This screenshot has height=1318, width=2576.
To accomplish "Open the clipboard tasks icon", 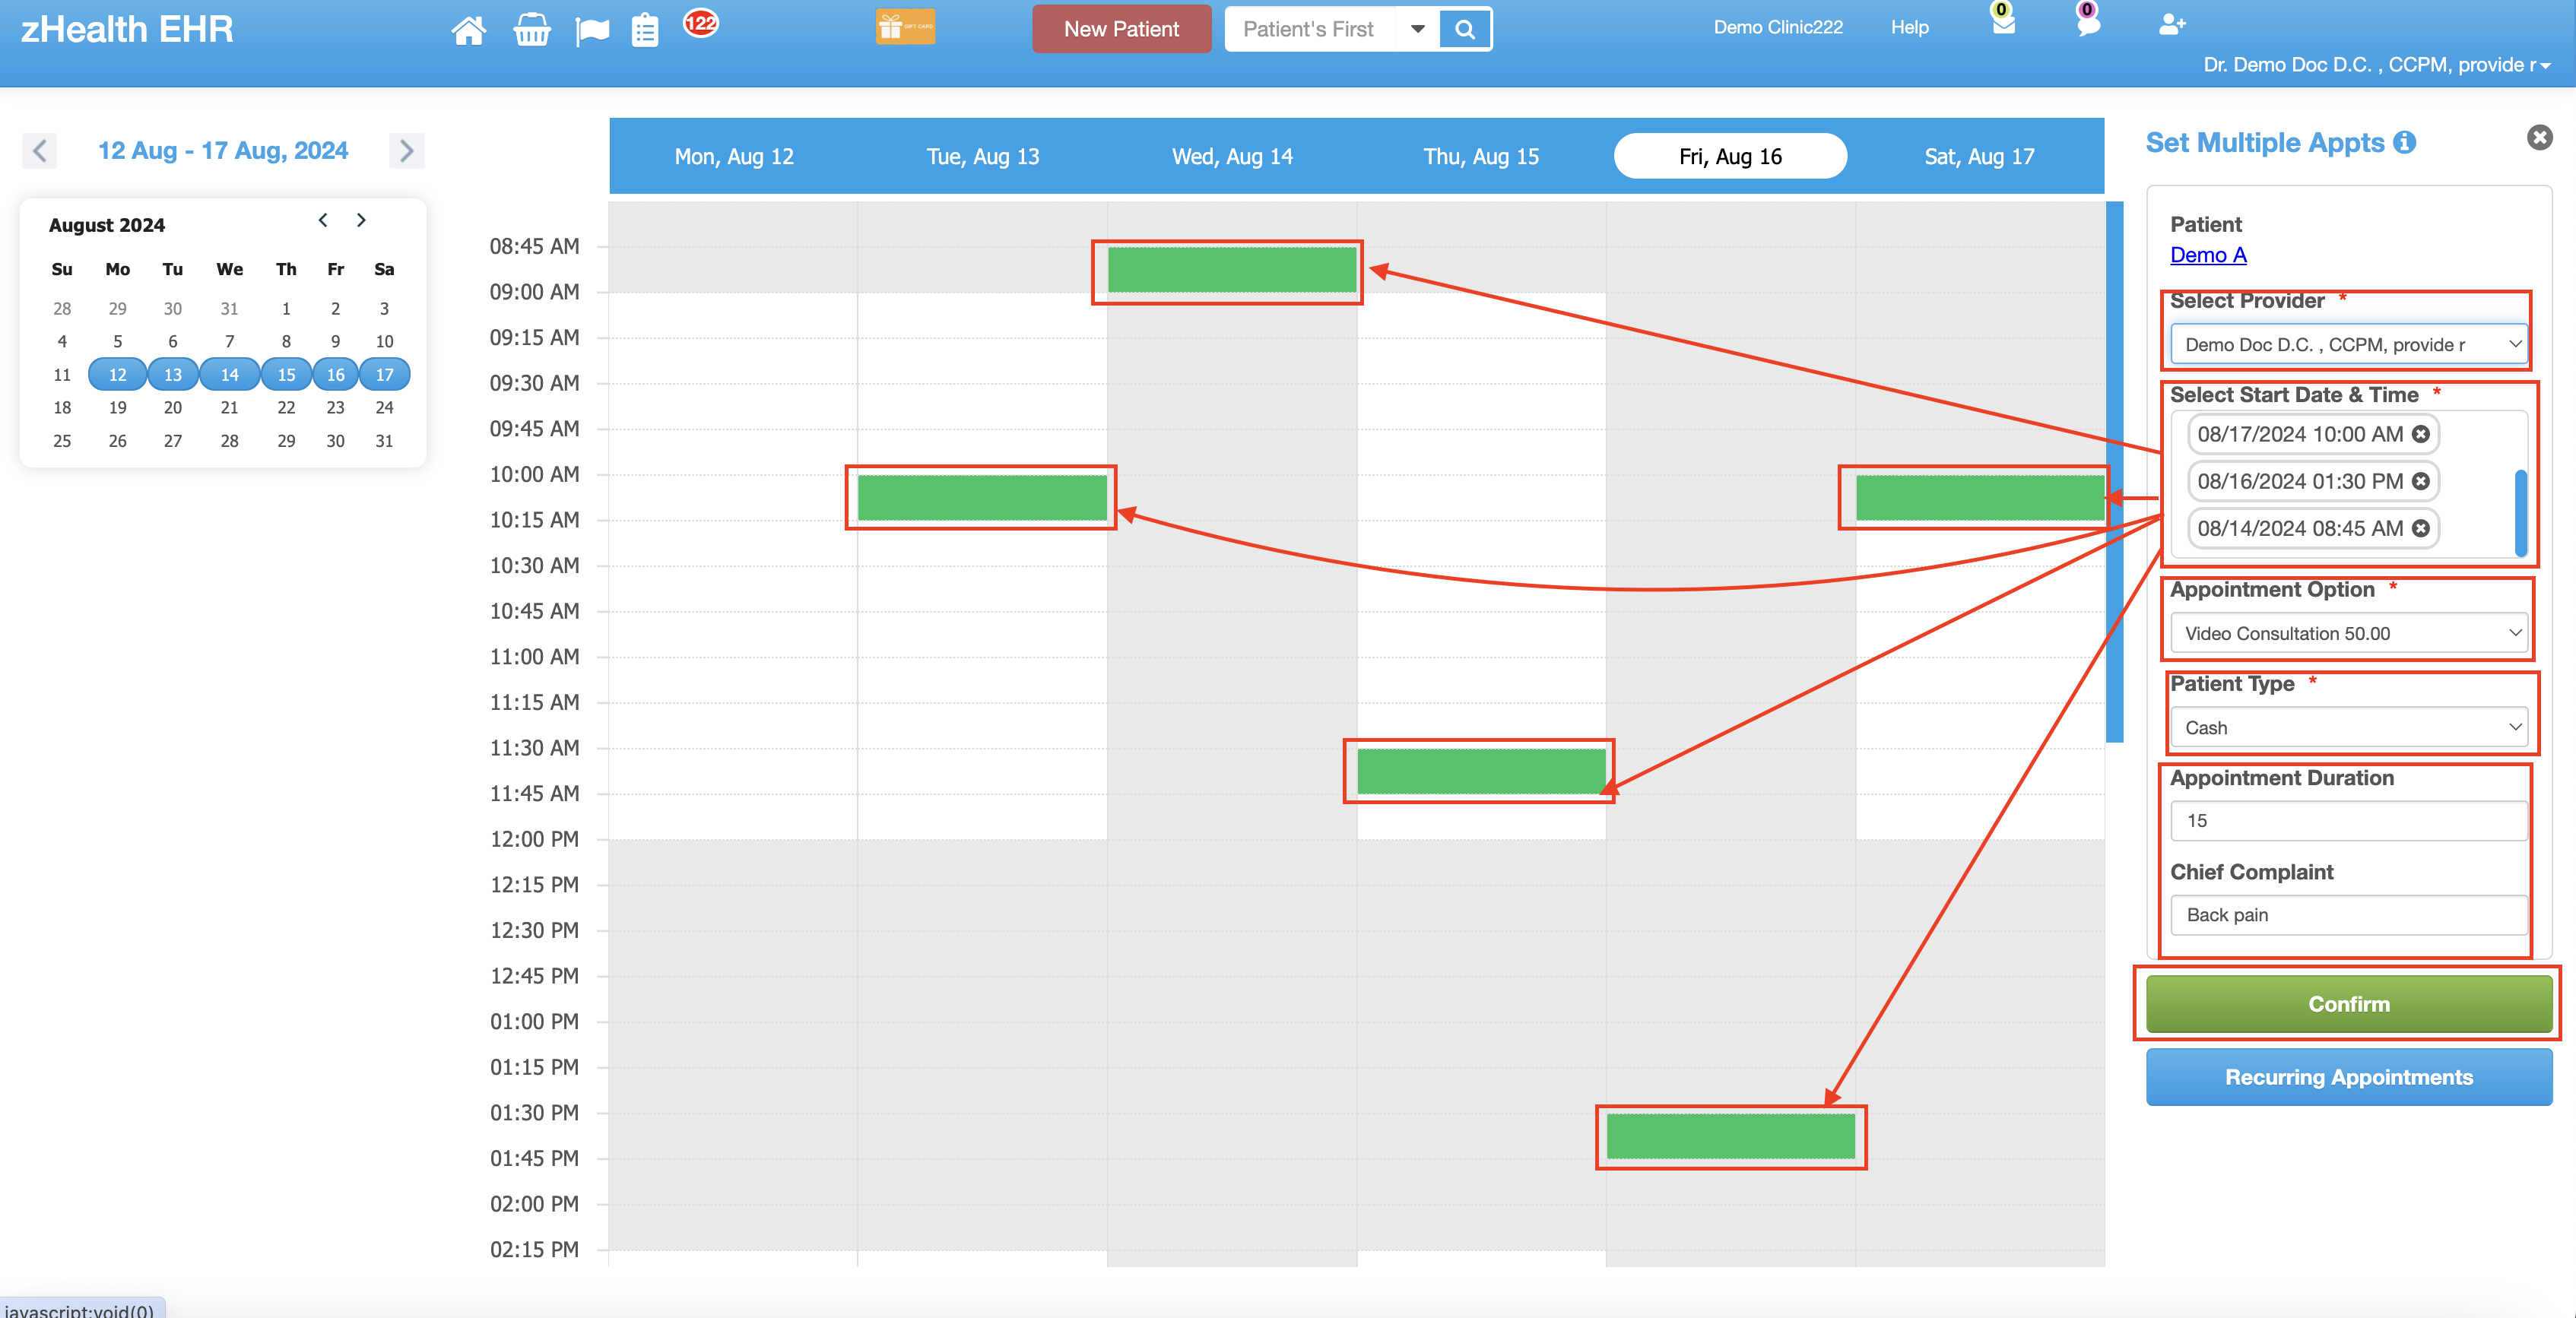I will [645, 30].
